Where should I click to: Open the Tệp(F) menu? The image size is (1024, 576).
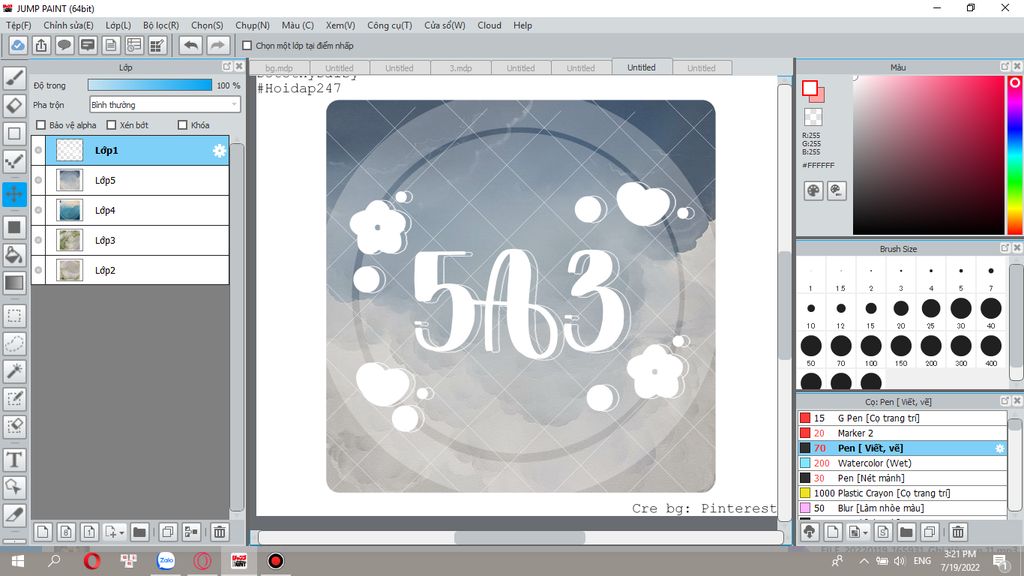[18, 25]
